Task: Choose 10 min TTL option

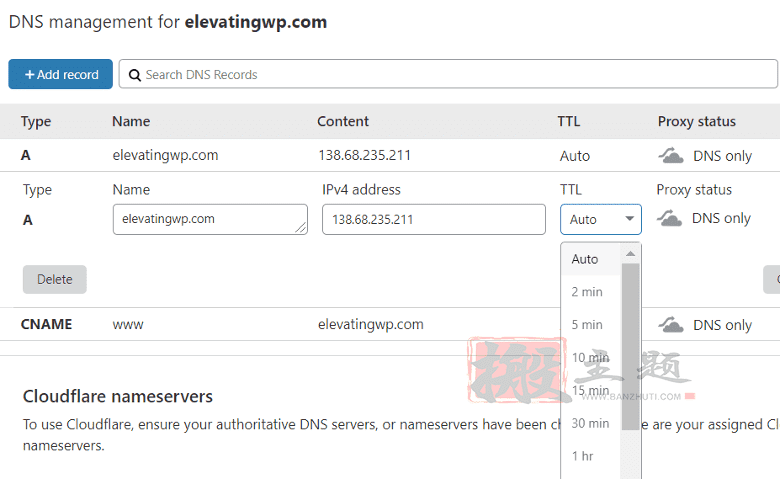Action: click(x=591, y=358)
